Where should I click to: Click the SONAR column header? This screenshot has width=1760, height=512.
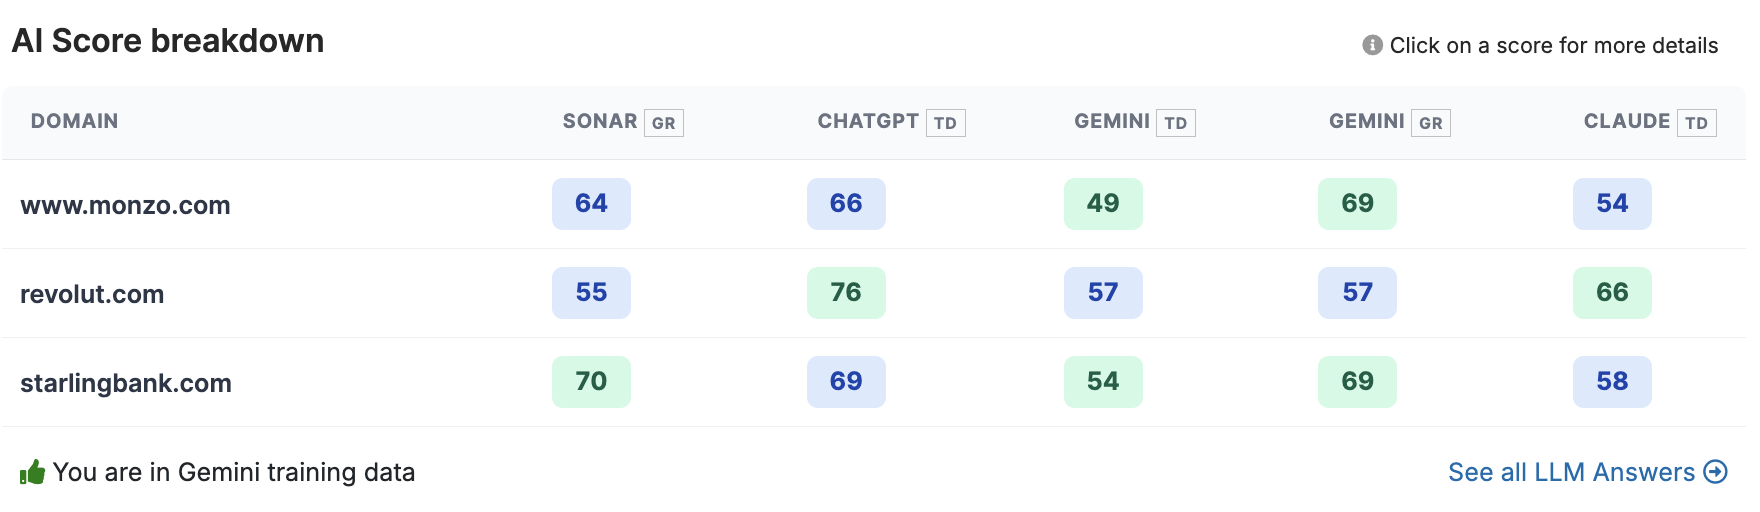tap(599, 121)
